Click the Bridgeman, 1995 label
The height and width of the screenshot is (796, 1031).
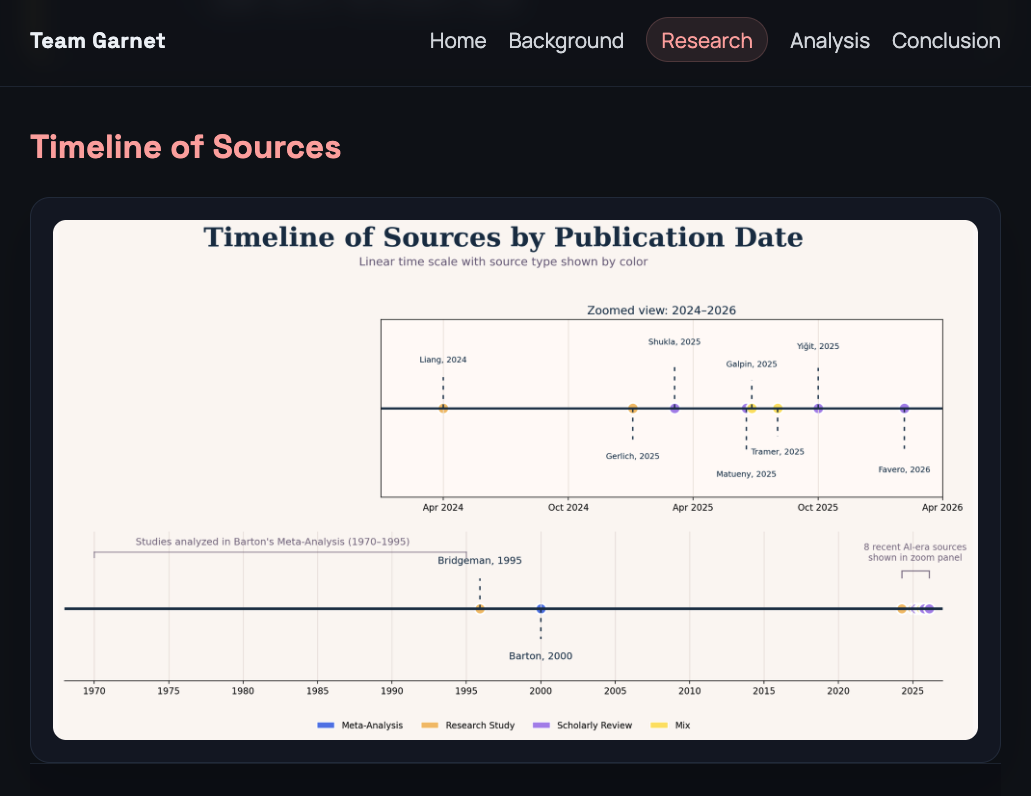[479, 561]
